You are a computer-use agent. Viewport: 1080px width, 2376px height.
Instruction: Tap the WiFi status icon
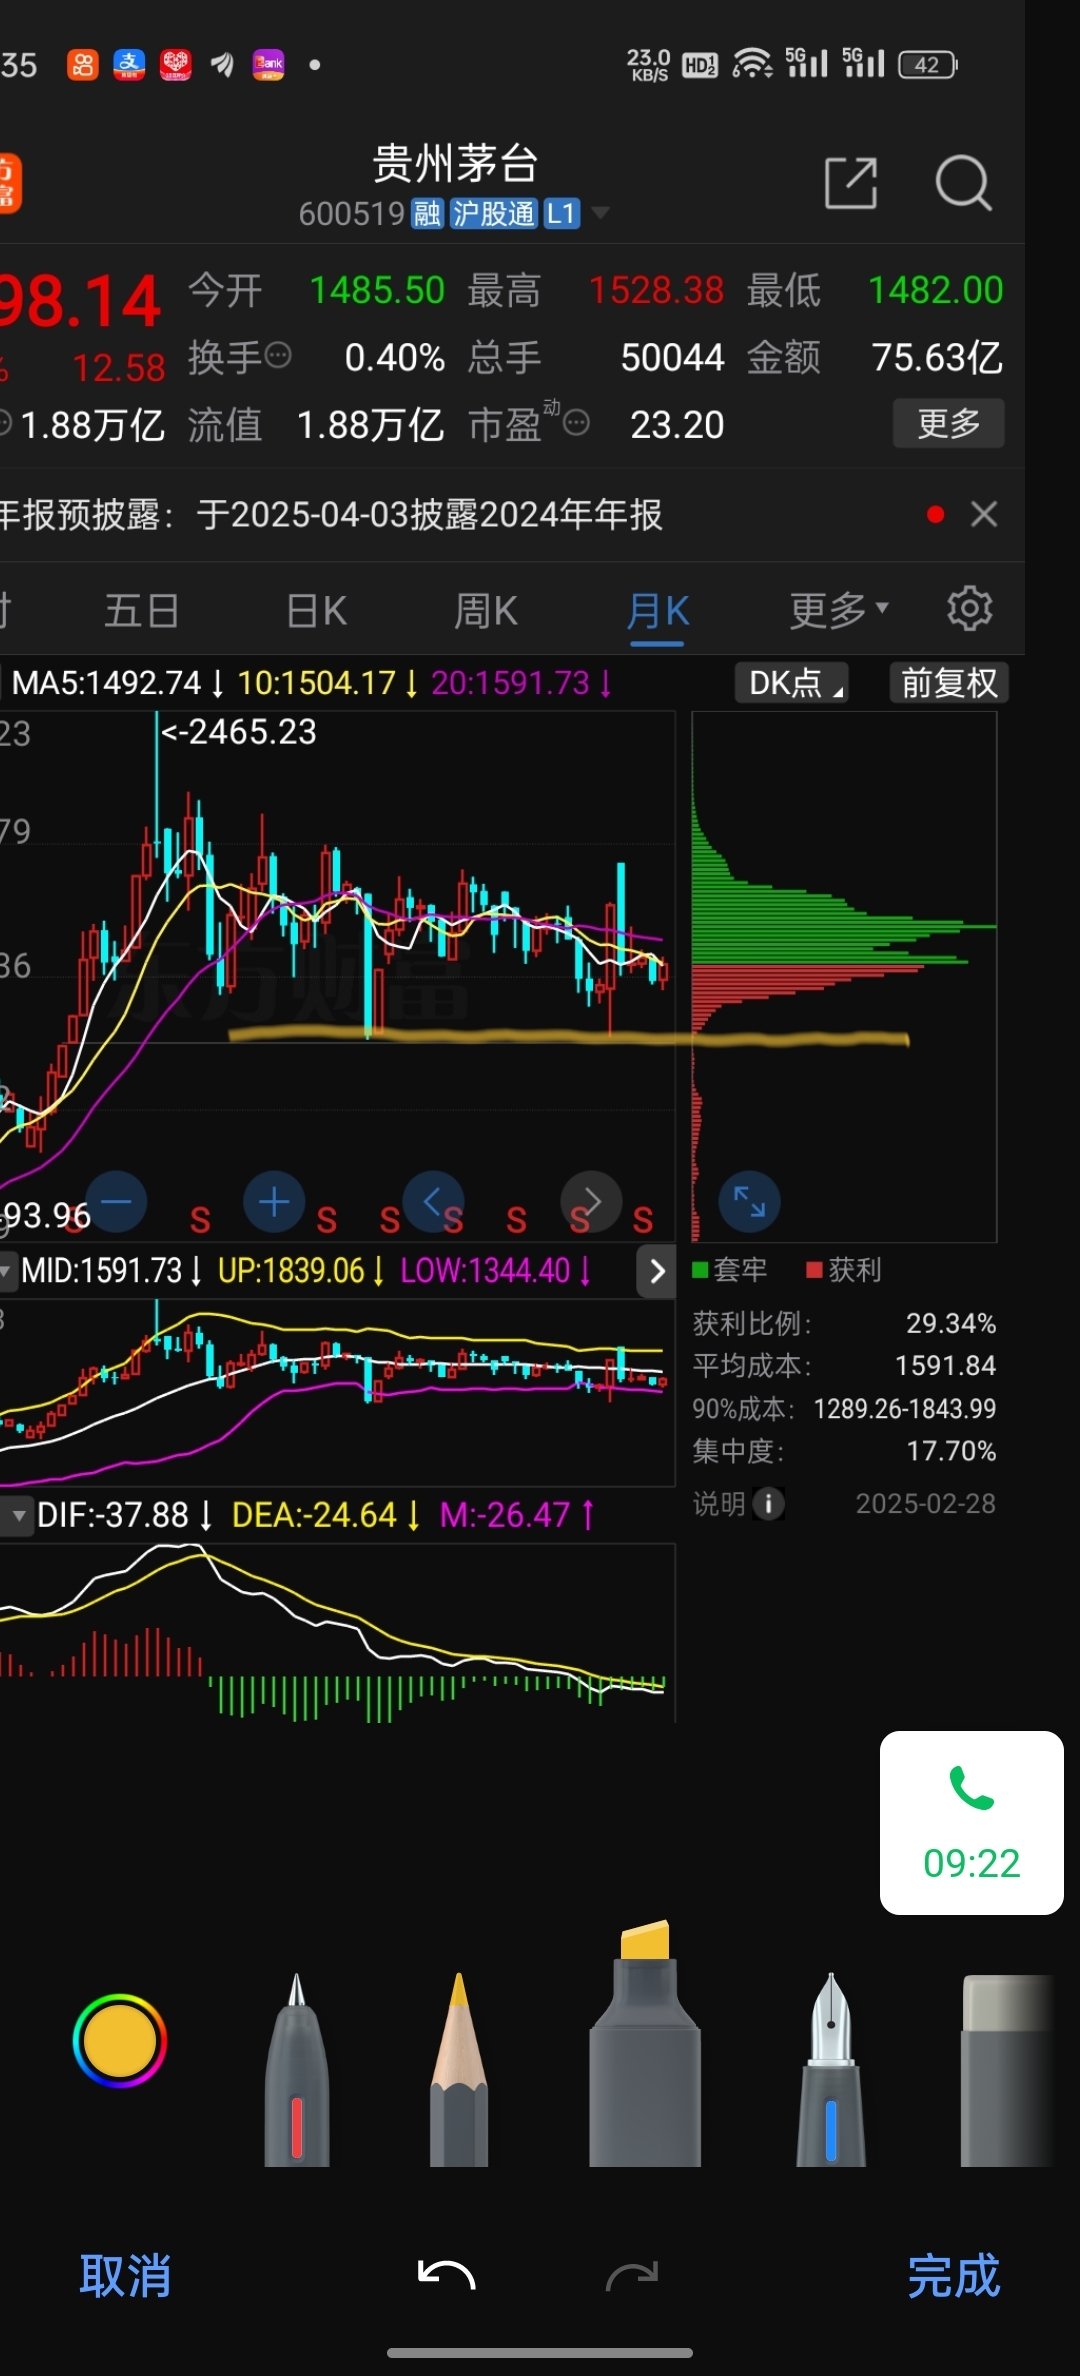point(752,64)
